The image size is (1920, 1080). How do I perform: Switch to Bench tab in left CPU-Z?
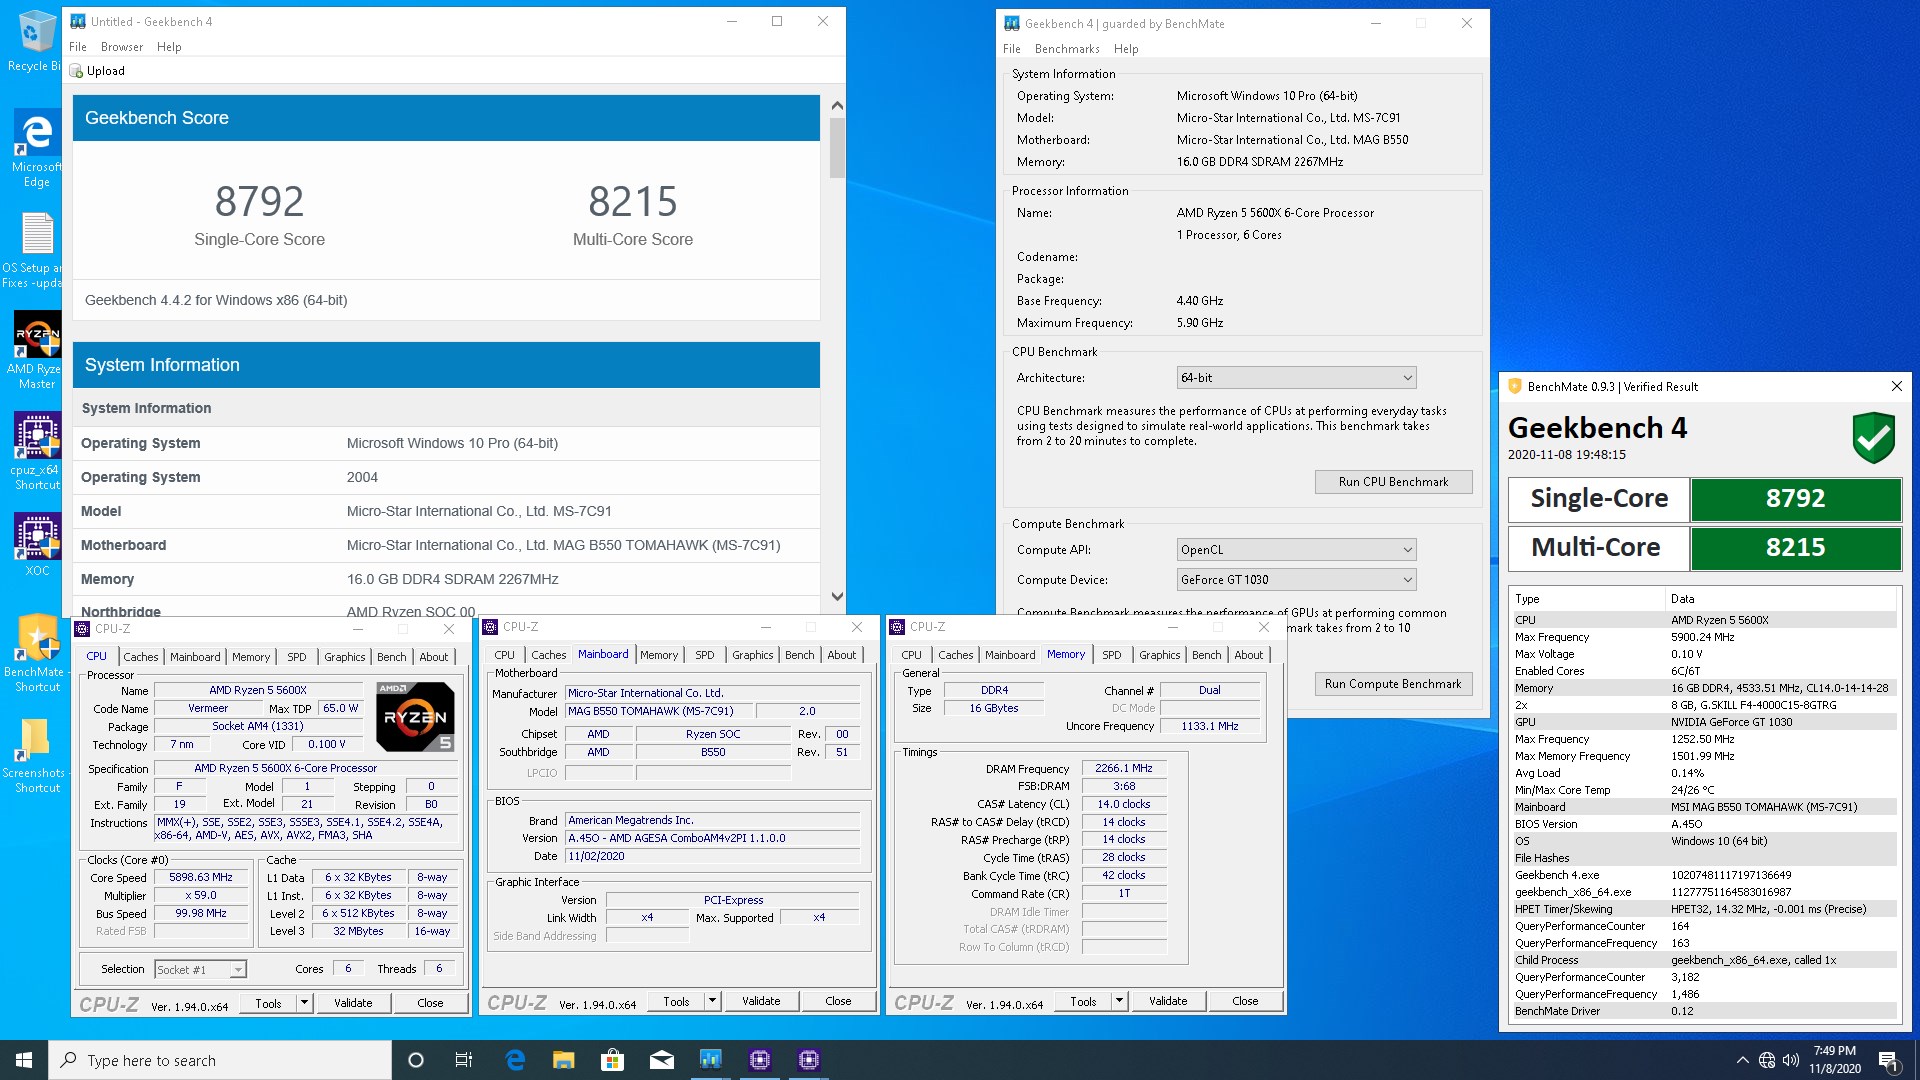[391, 657]
